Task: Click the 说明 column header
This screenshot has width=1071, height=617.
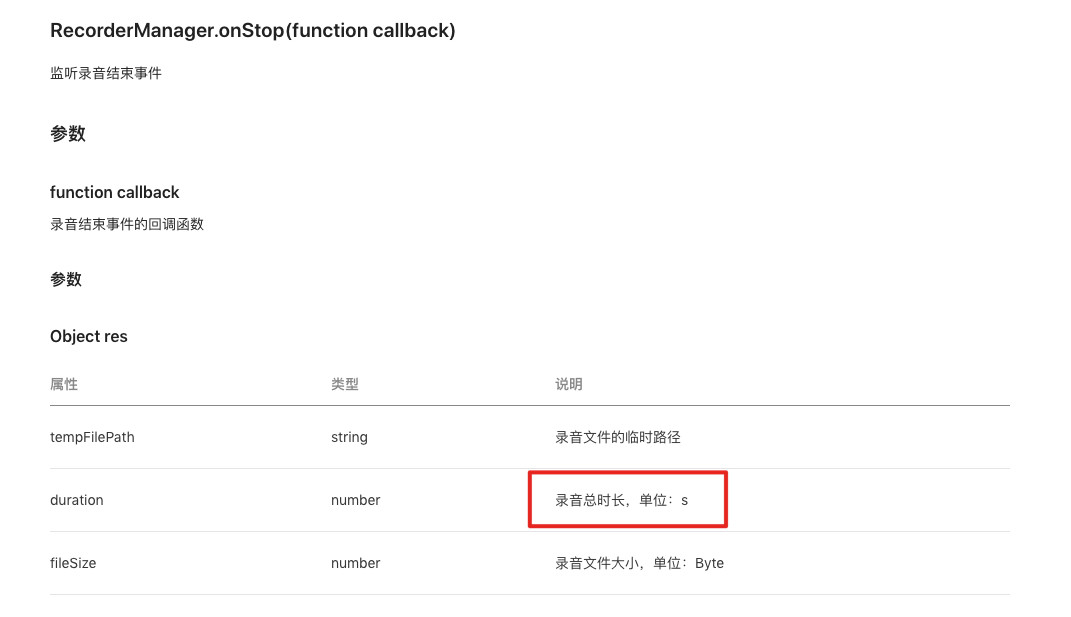Action: [x=569, y=384]
